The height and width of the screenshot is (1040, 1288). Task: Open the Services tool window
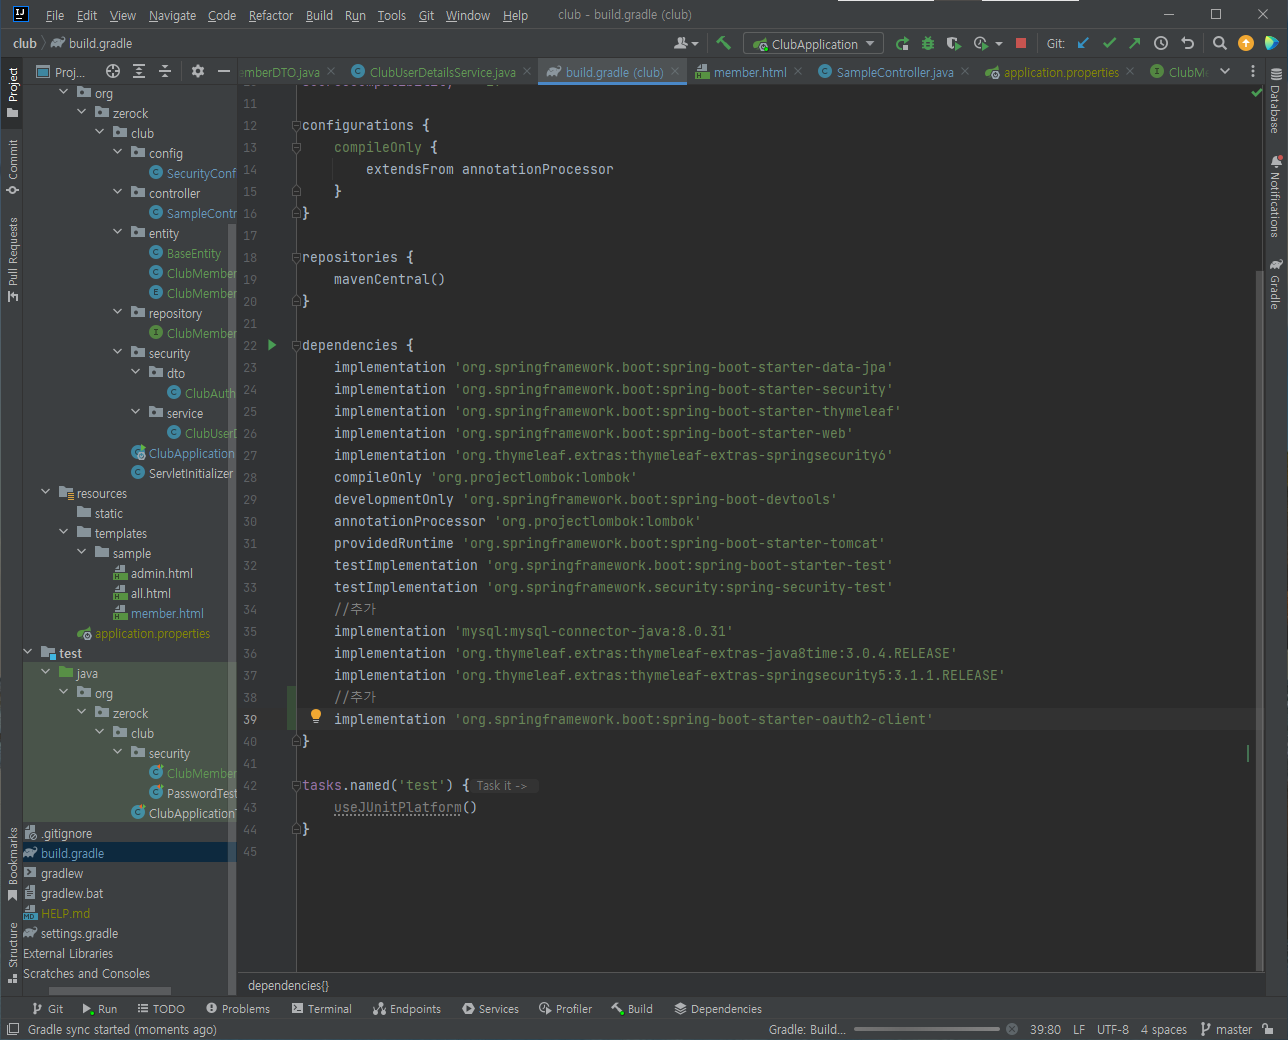click(490, 1009)
